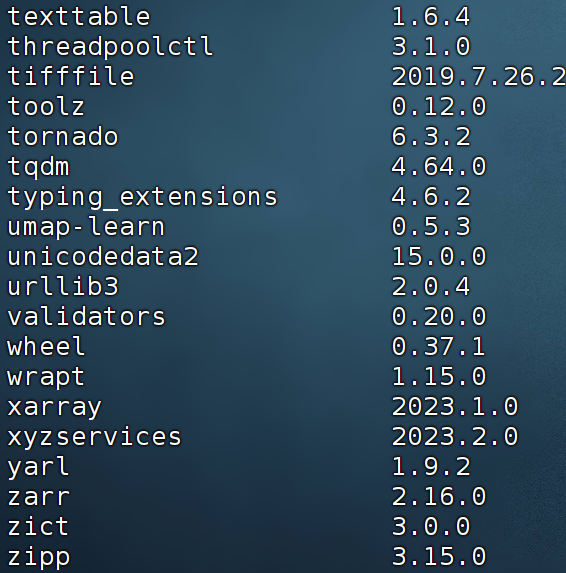Select the zipp package name

(x=38, y=558)
